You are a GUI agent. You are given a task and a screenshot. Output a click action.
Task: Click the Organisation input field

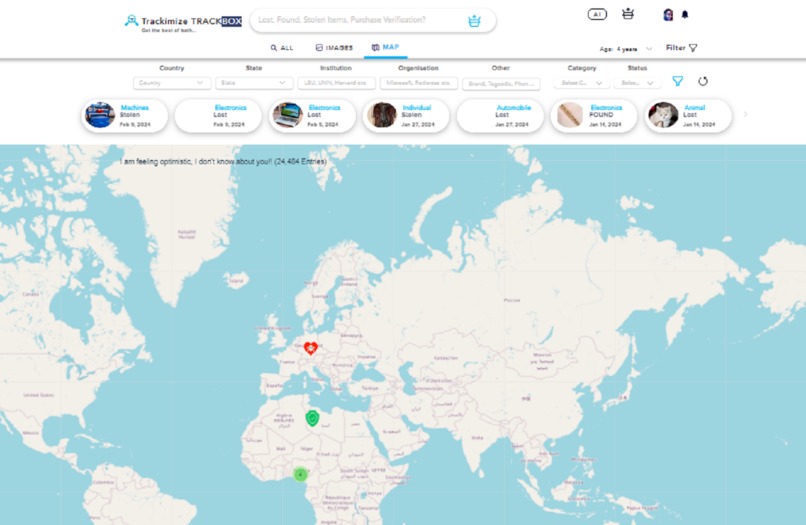pos(418,83)
